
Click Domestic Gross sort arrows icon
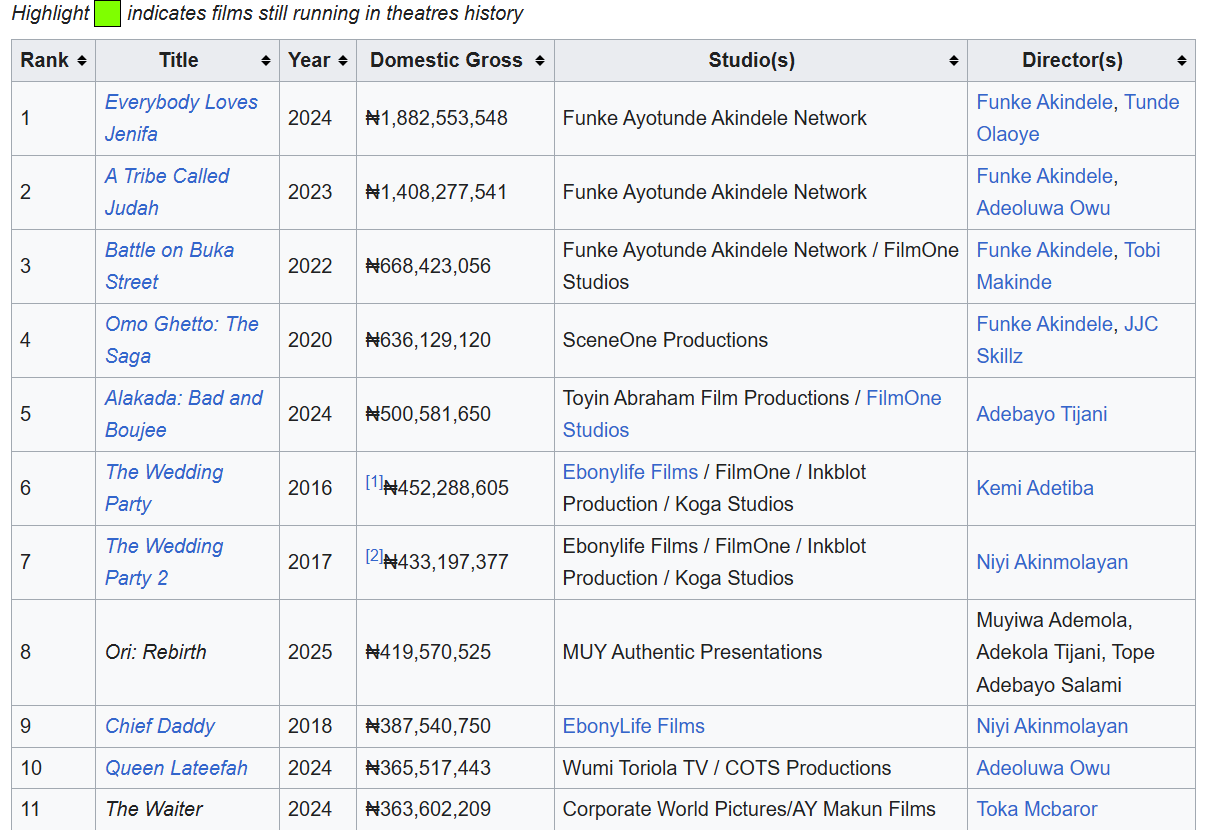(x=540, y=61)
